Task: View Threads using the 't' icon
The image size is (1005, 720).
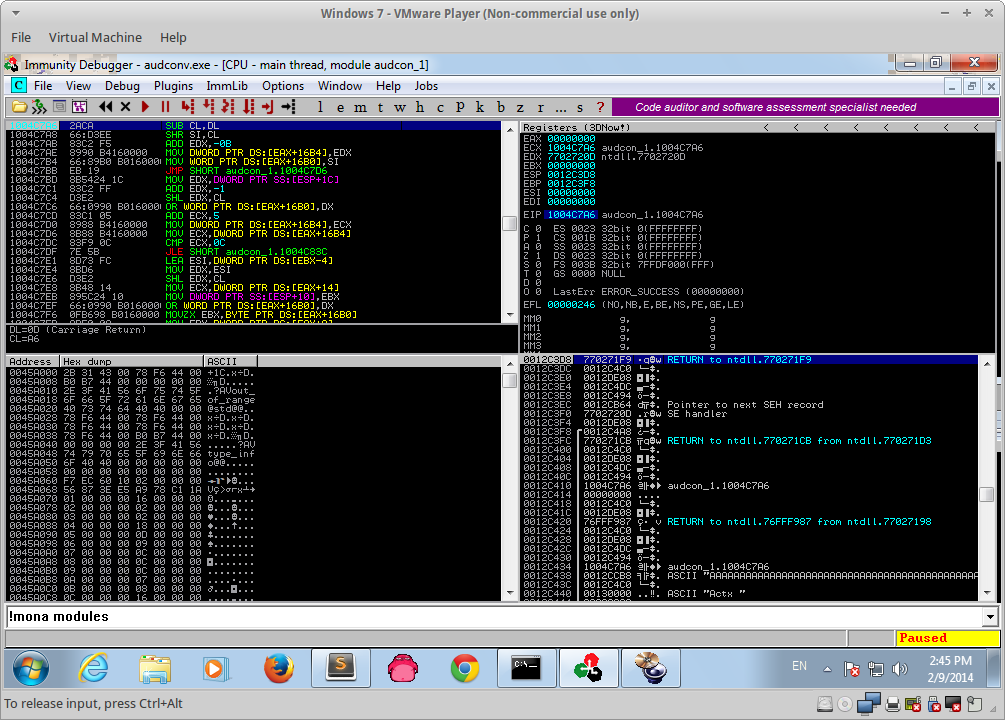Action: point(383,105)
